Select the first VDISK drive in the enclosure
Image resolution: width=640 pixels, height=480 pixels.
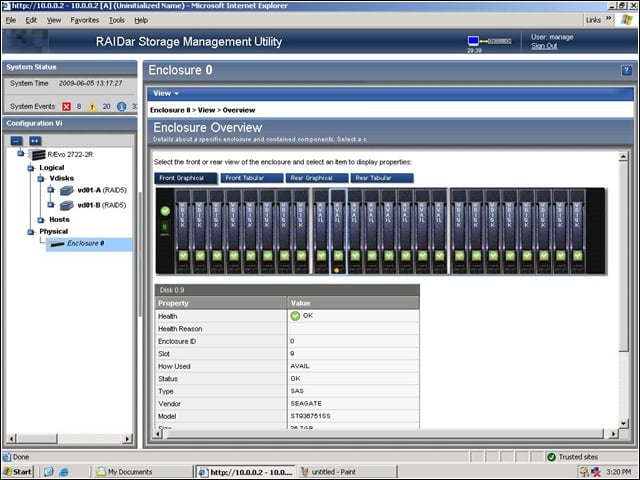[183, 231]
